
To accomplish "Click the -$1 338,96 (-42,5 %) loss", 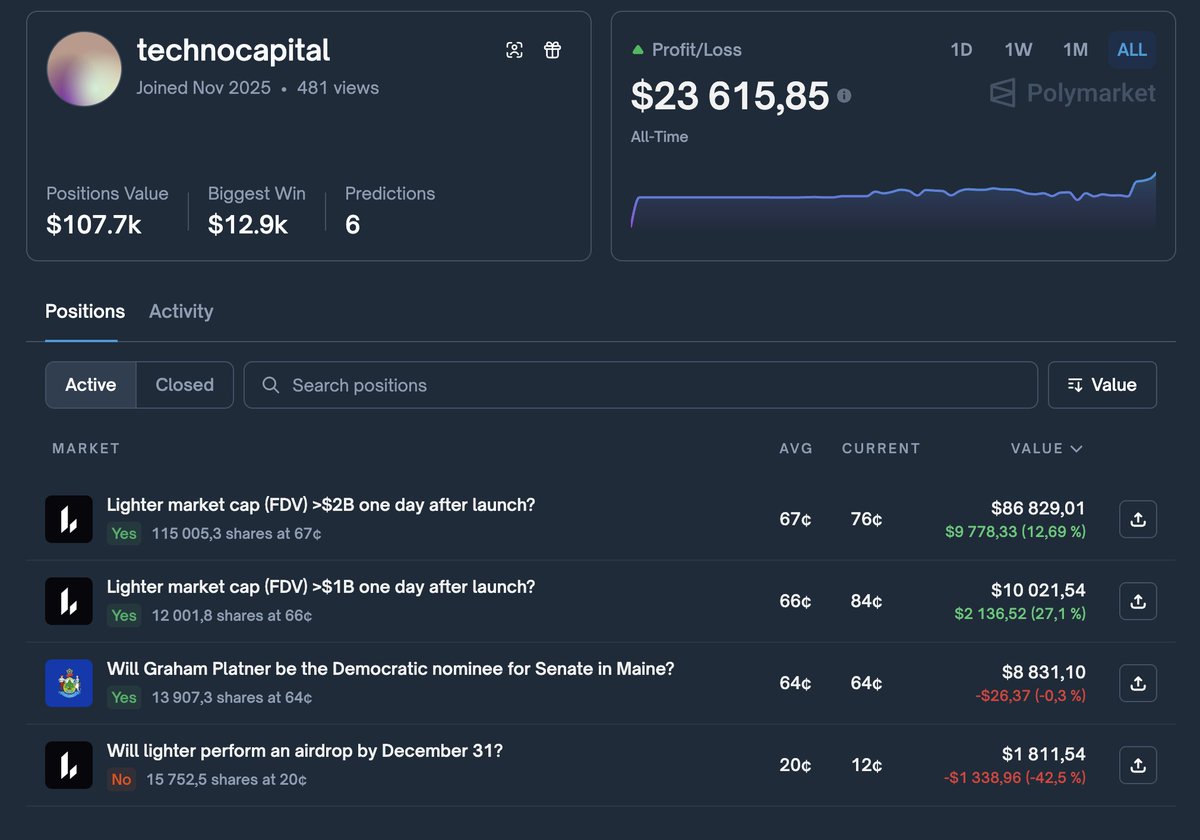I will pyautogui.click(x=1014, y=778).
